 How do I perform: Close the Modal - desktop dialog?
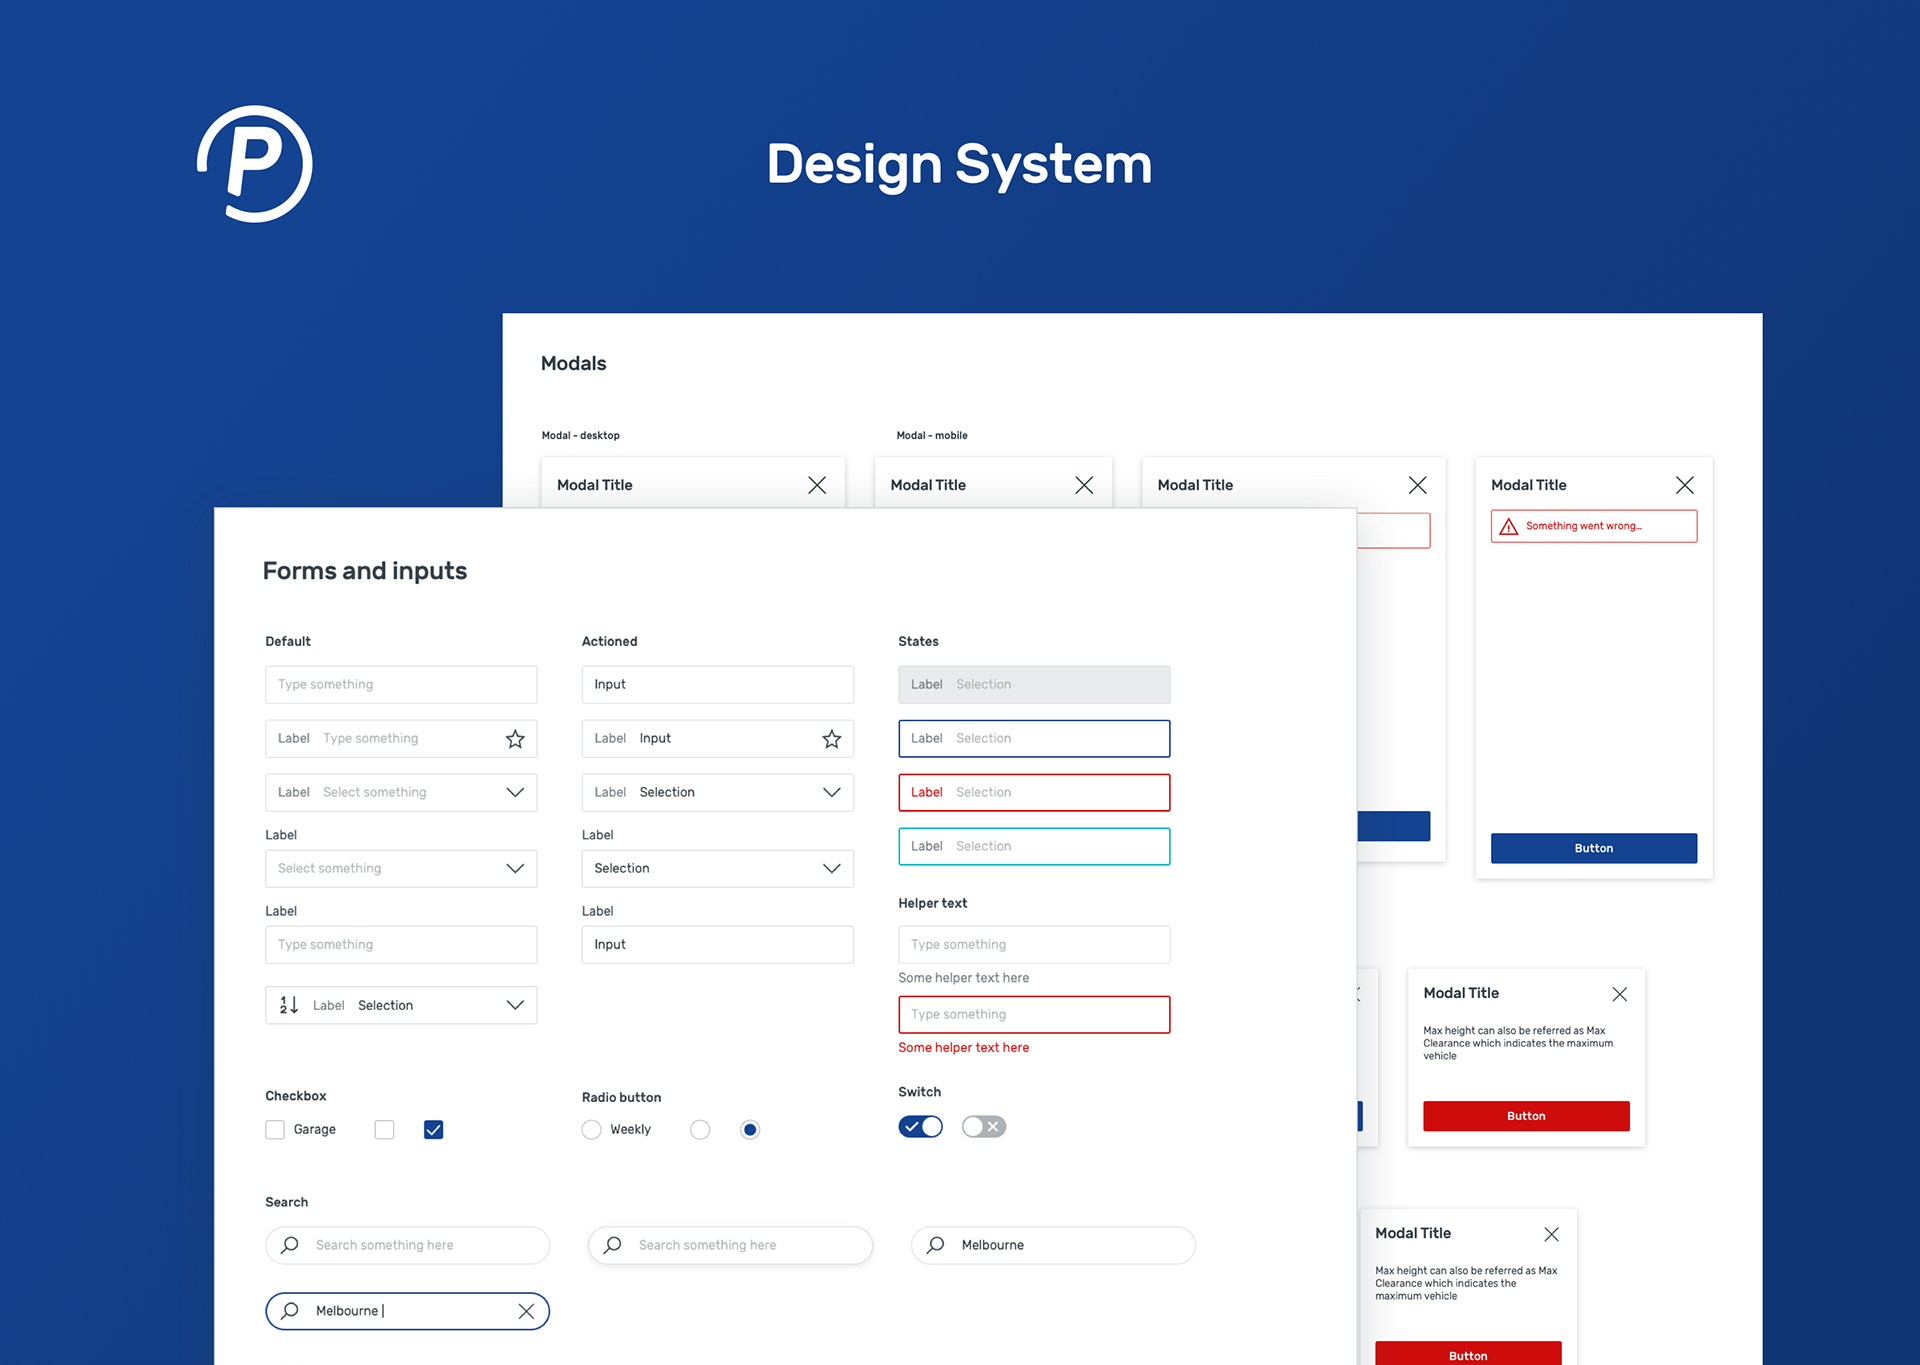point(817,485)
